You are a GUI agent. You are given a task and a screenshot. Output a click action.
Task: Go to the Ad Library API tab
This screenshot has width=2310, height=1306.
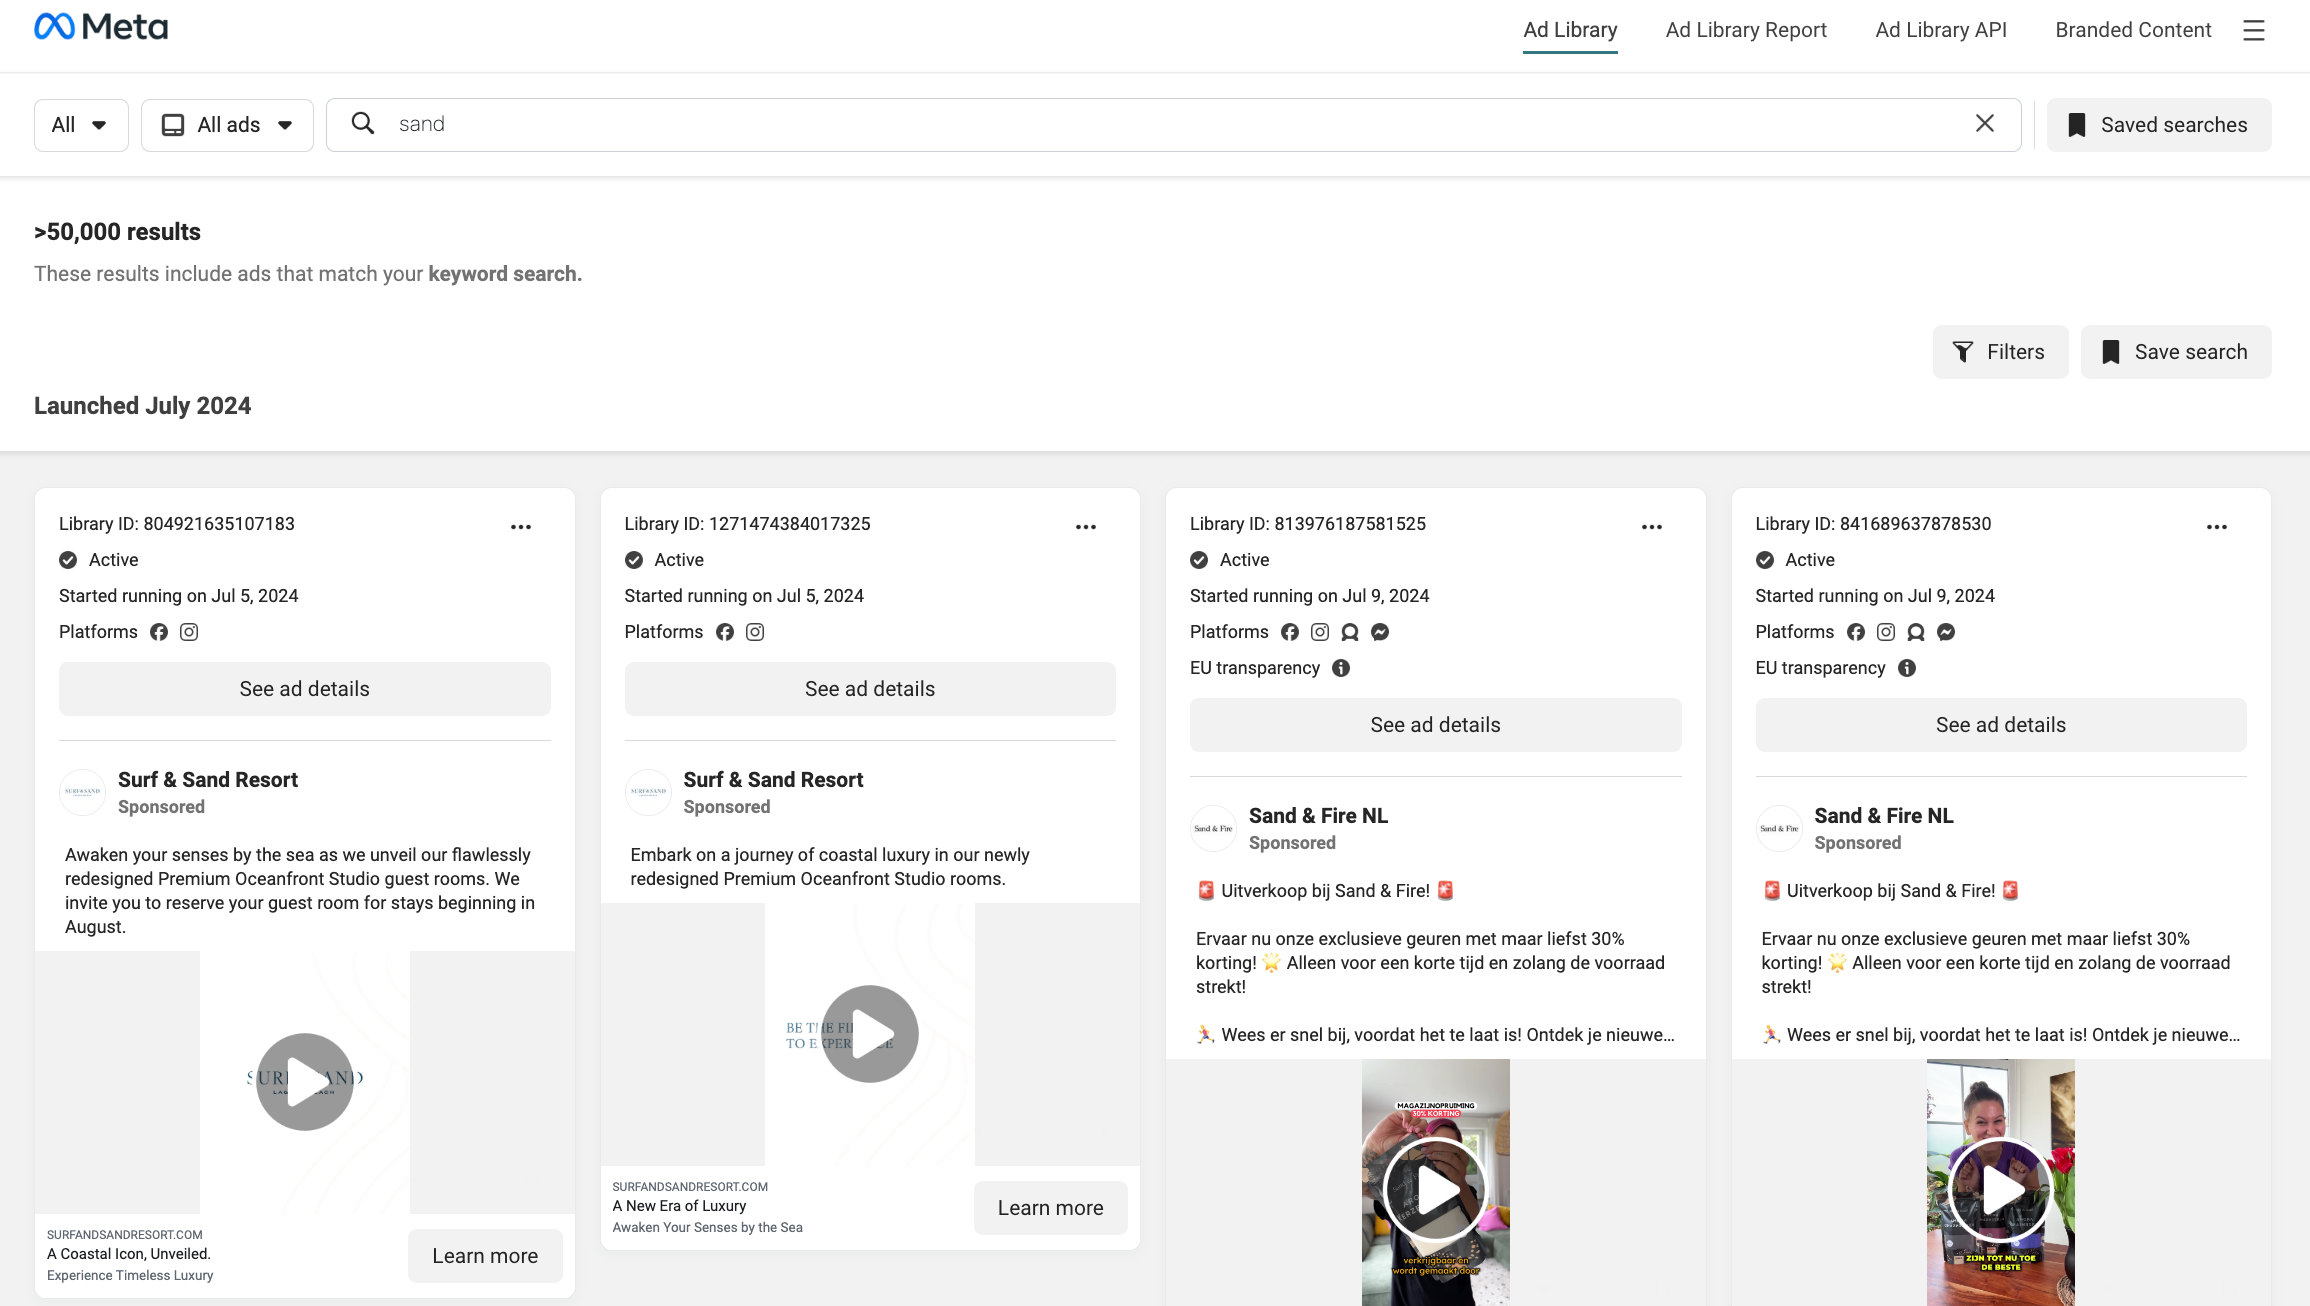click(1940, 30)
